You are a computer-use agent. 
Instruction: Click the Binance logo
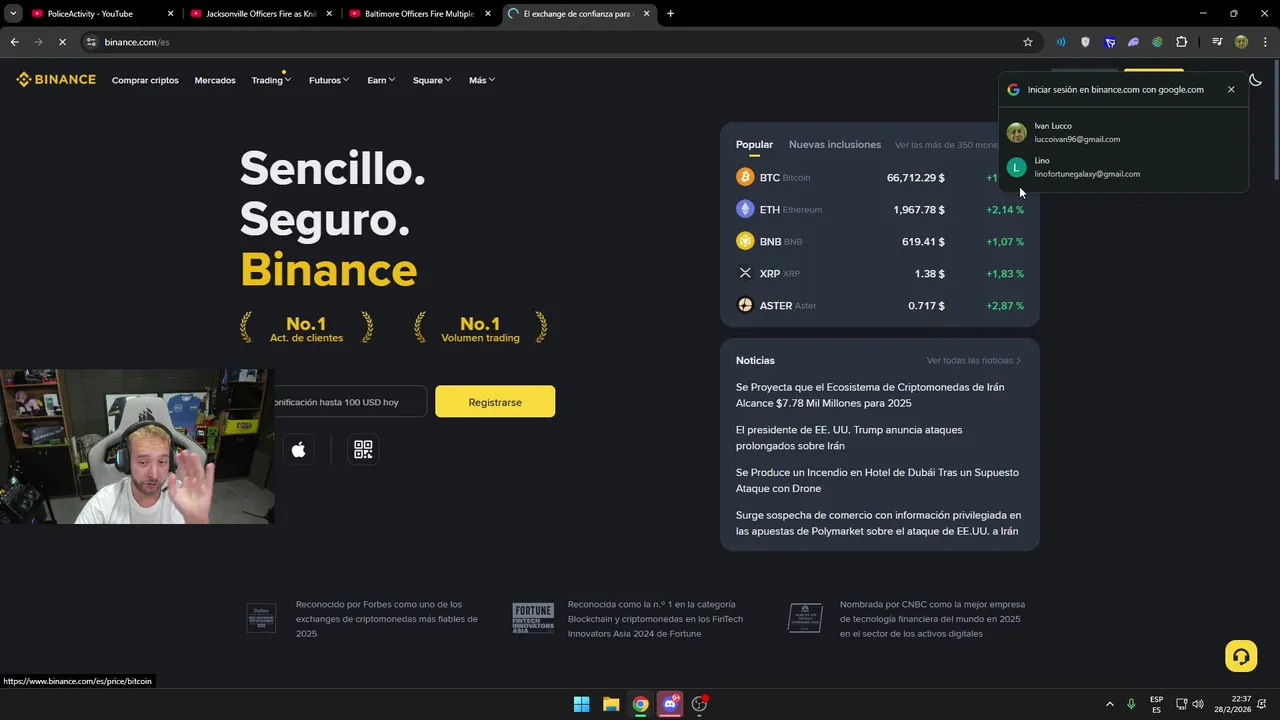56,80
